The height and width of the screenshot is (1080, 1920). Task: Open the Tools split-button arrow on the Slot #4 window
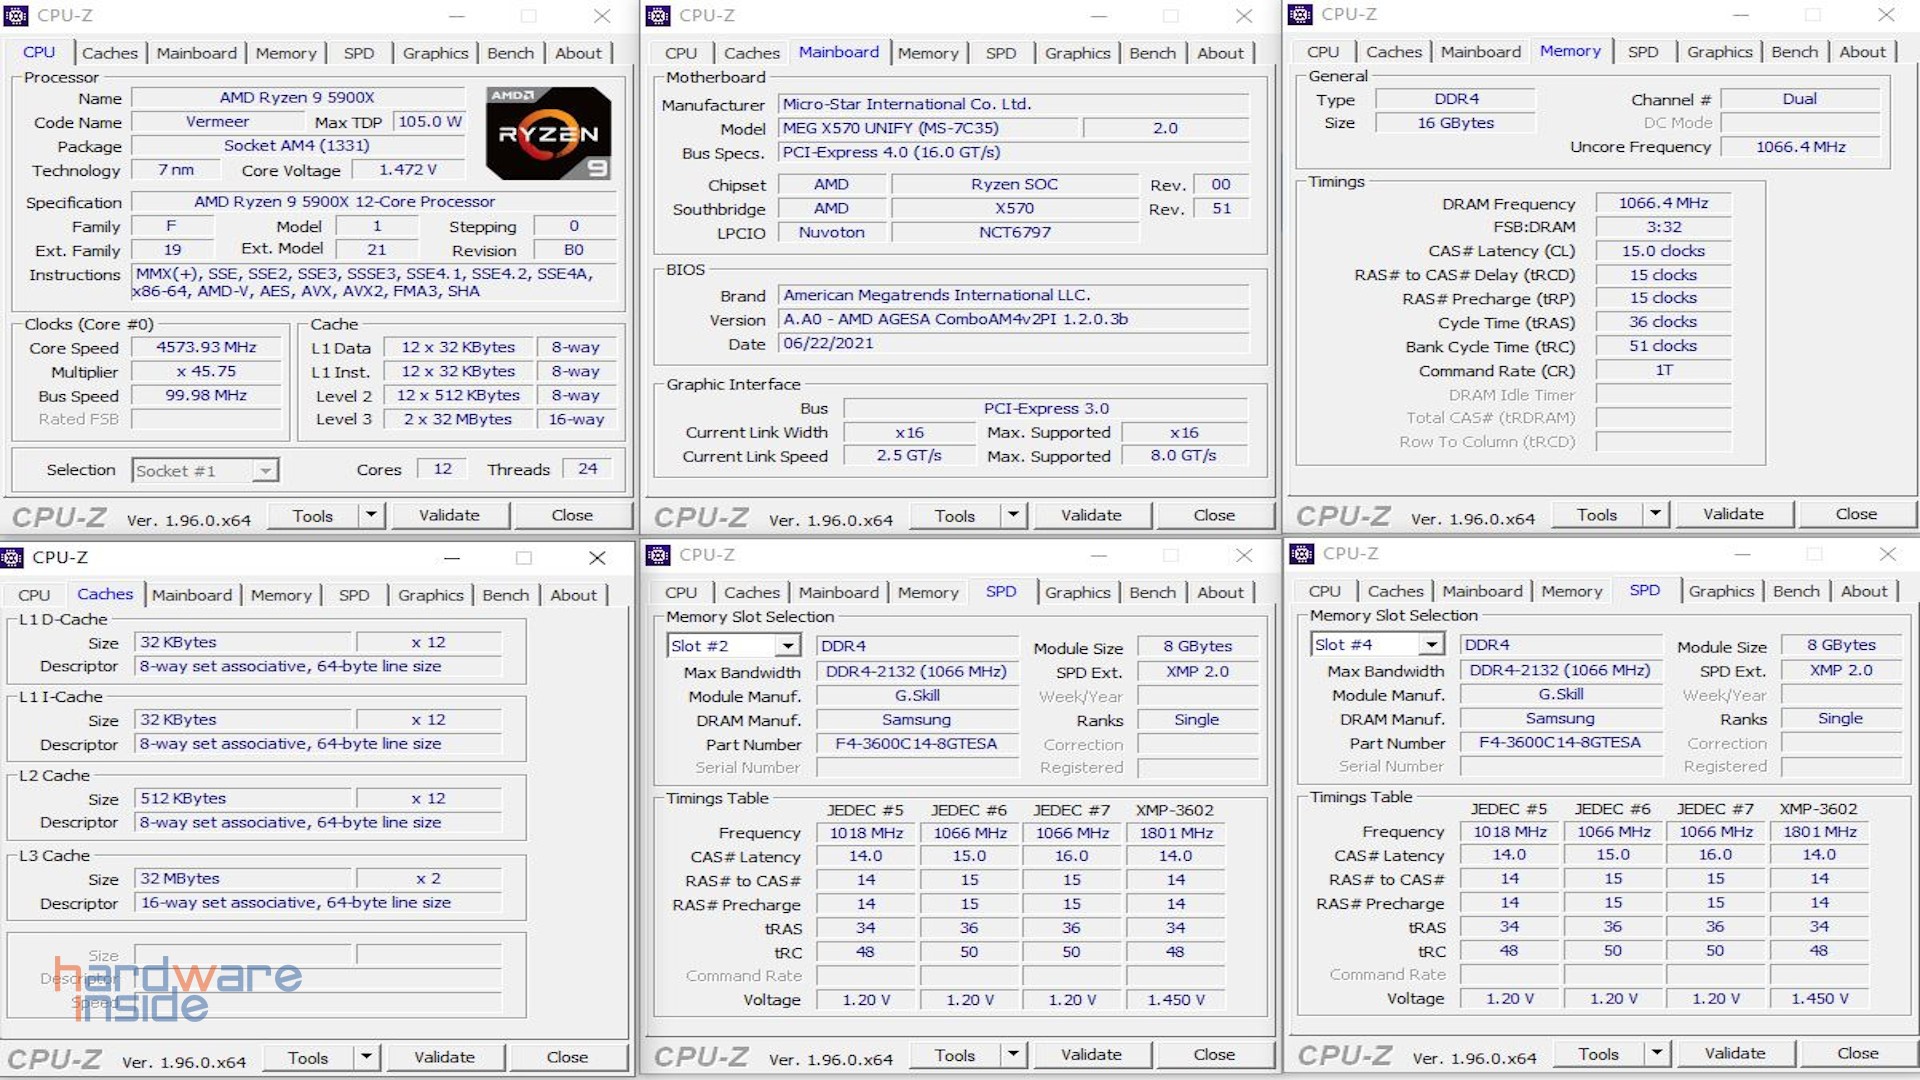1657,1053
